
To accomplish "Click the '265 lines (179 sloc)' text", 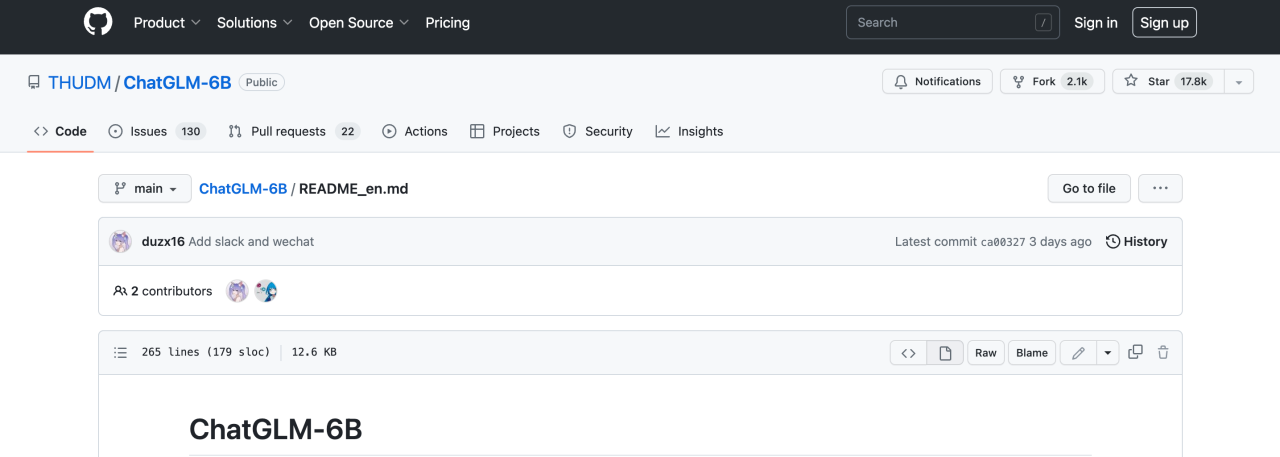I will [206, 353].
